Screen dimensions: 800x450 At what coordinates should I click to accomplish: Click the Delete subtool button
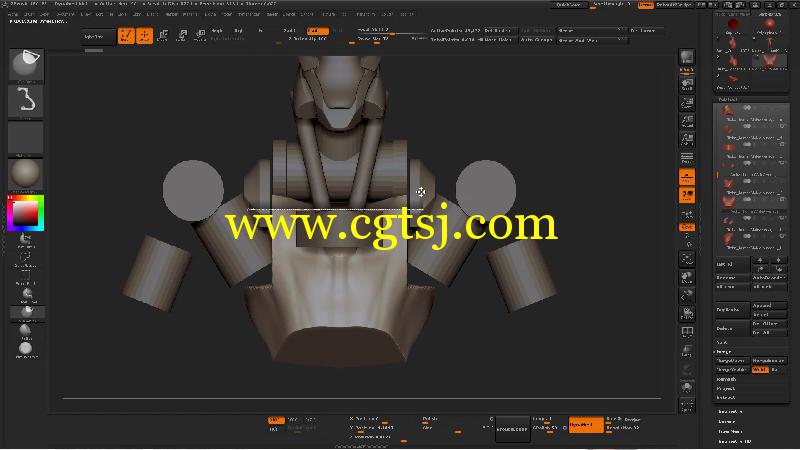(x=732, y=329)
